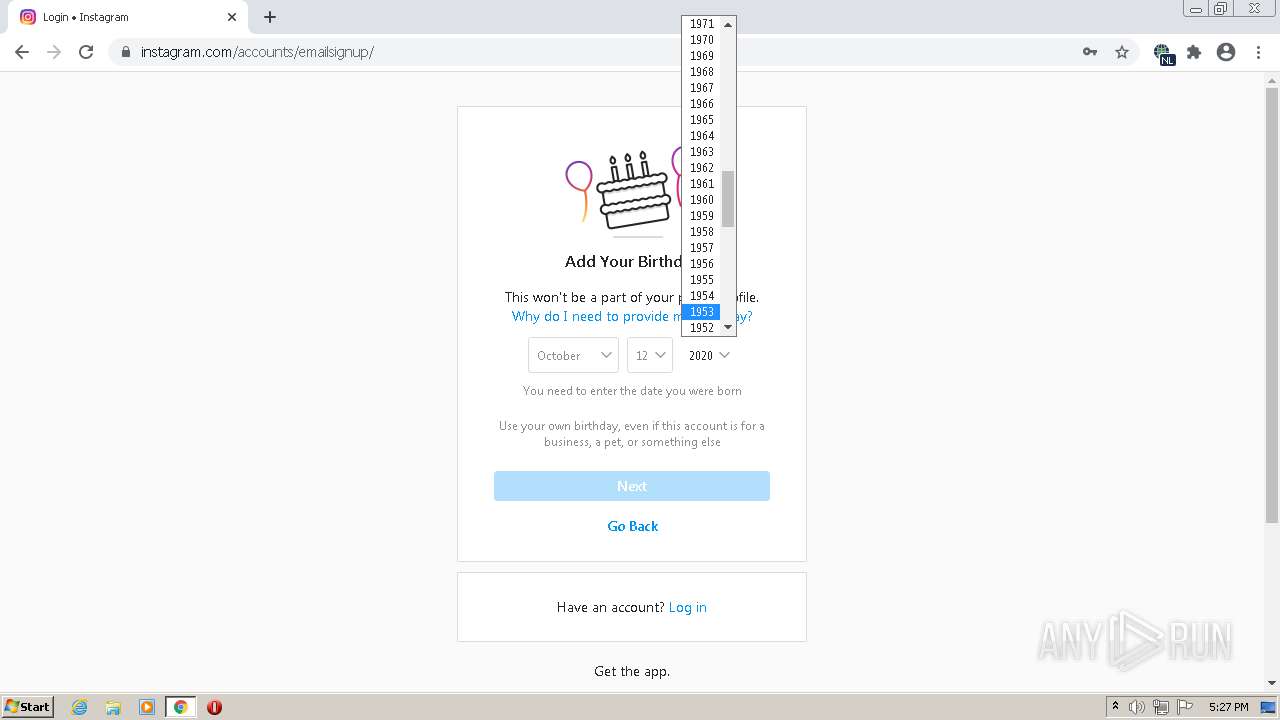Click the Chrome taskbar icon
The height and width of the screenshot is (720, 1280).
point(180,707)
